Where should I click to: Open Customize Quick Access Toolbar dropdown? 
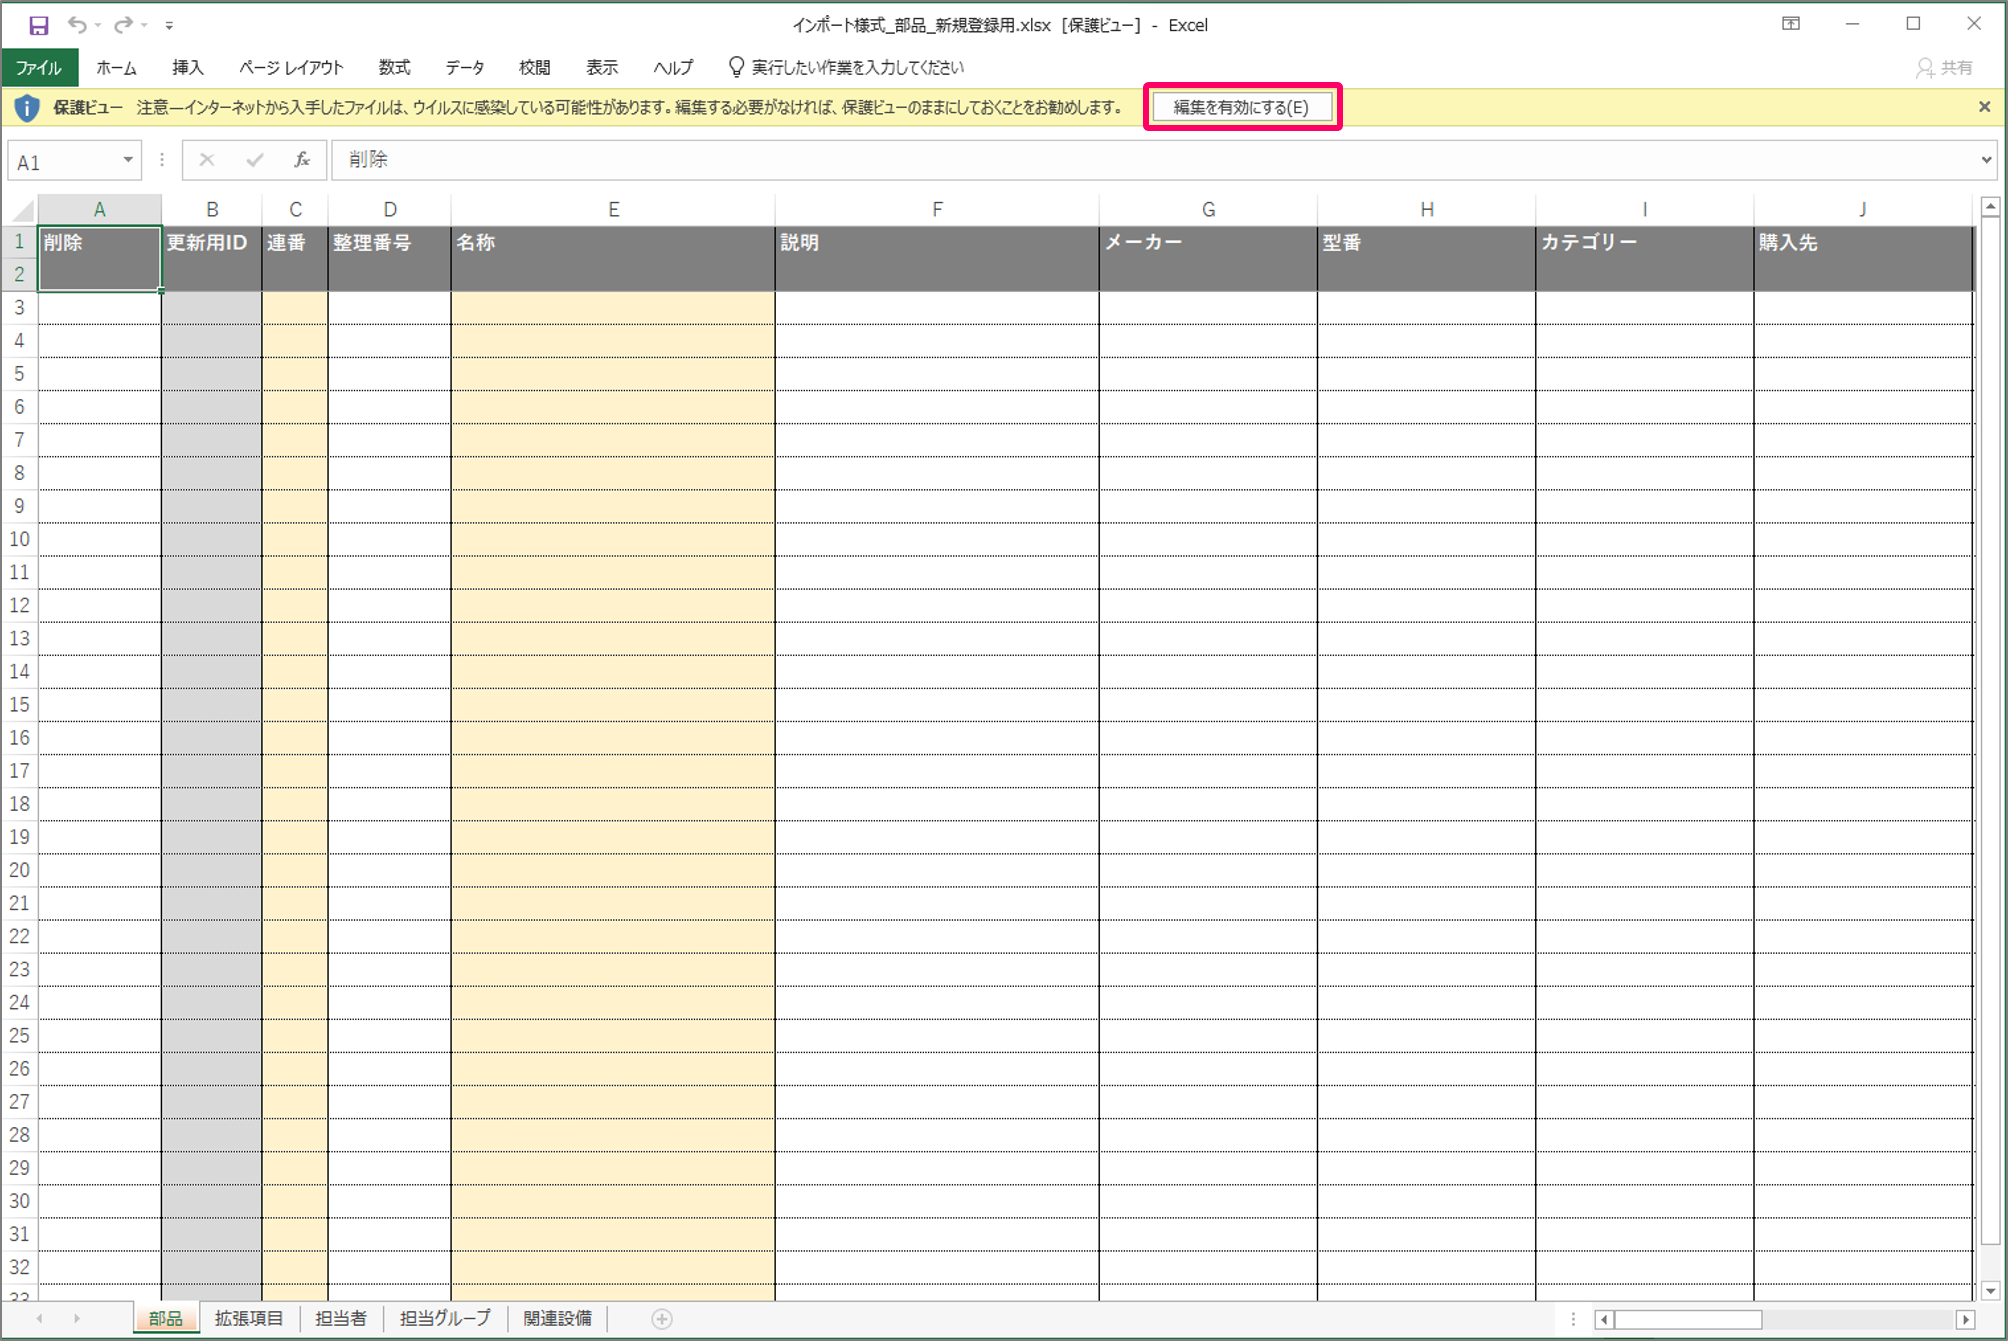click(x=169, y=25)
